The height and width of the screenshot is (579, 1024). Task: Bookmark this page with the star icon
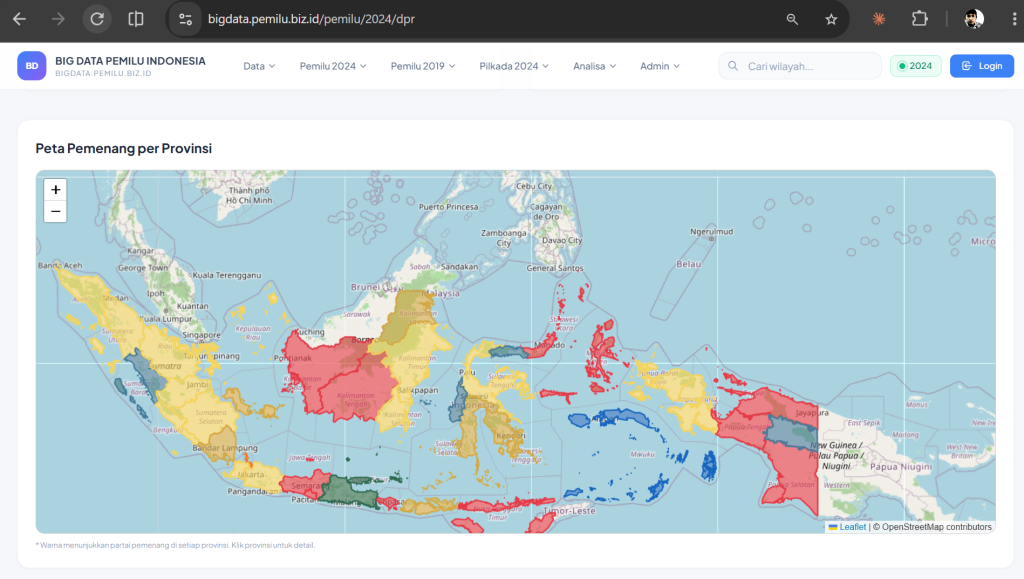(x=831, y=19)
